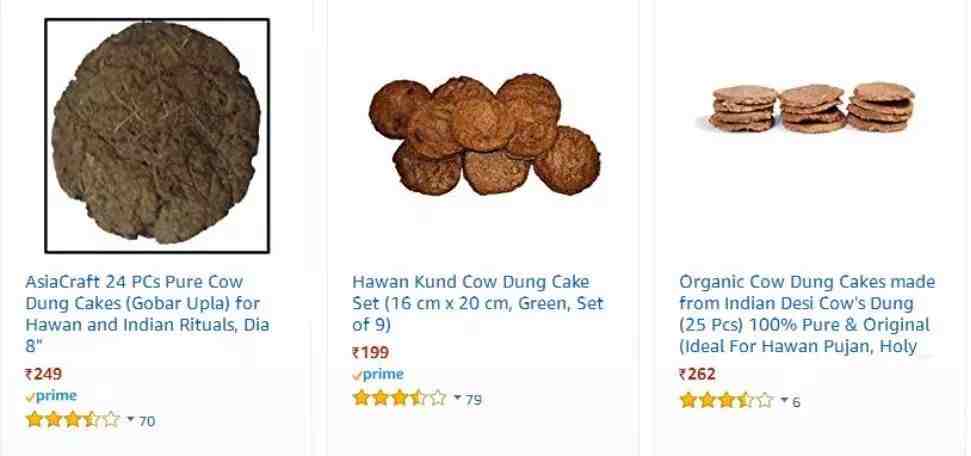Click the ₹249 price
The width and height of the screenshot is (971, 456).
[44, 374]
